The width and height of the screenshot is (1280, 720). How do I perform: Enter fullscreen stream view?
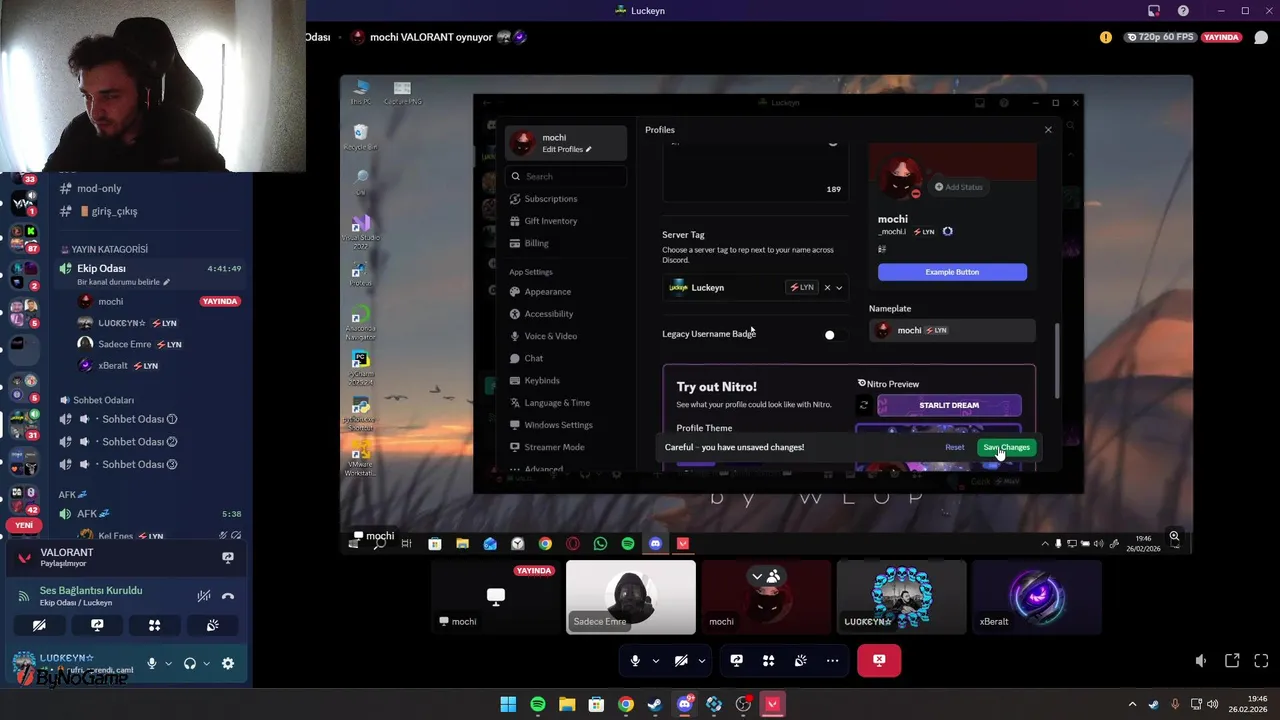pos(1261,660)
